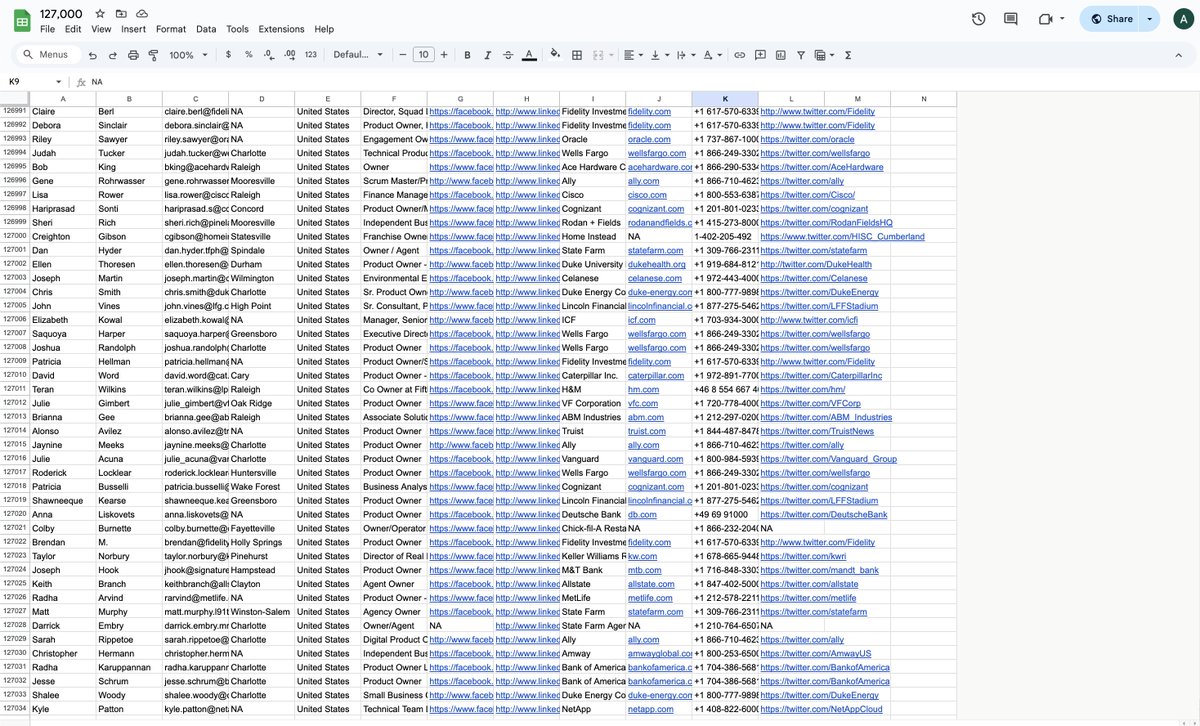
Task: Click the font size field showing 10
Action: tap(423, 55)
